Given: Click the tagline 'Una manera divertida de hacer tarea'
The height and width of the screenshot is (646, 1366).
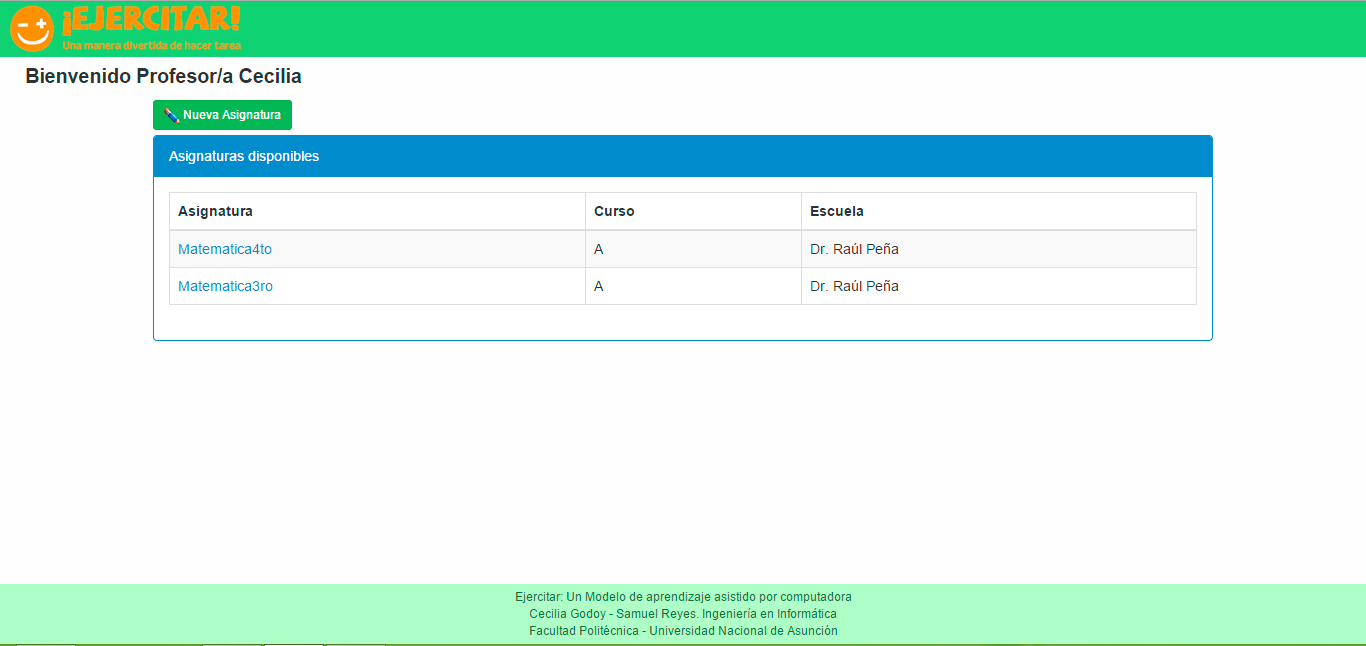Looking at the screenshot, I should point(151,45).
